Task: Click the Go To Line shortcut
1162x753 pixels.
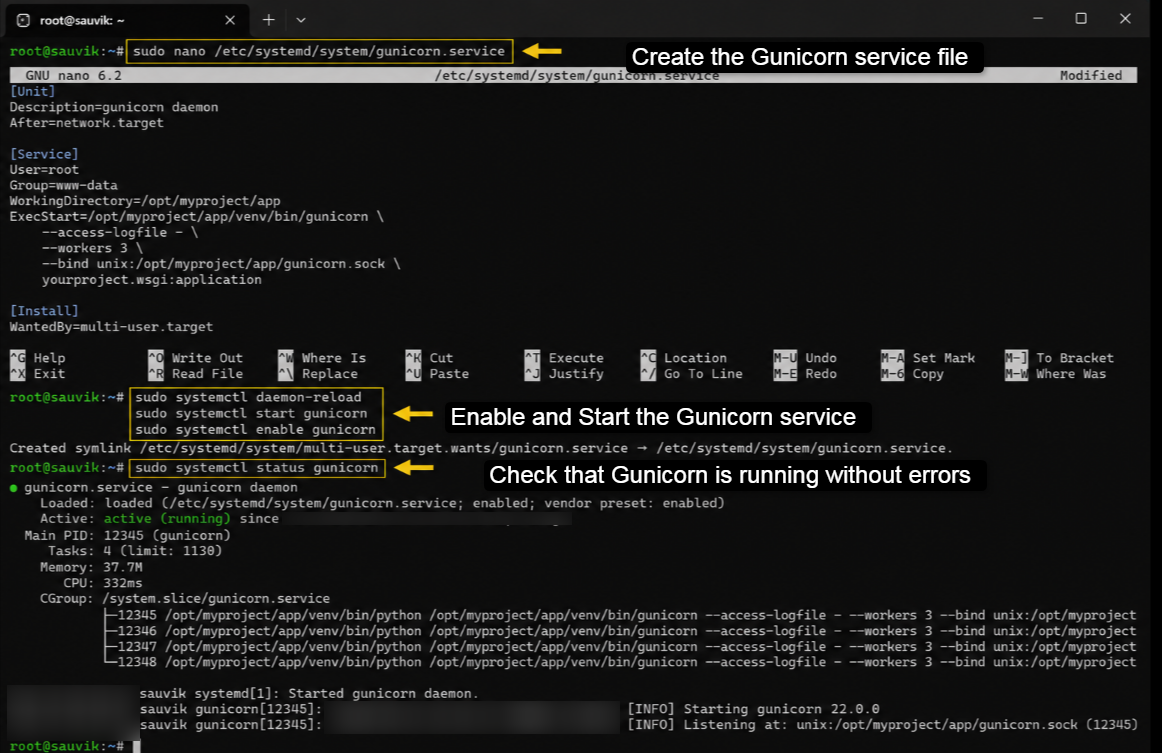Action: [691, 374]
